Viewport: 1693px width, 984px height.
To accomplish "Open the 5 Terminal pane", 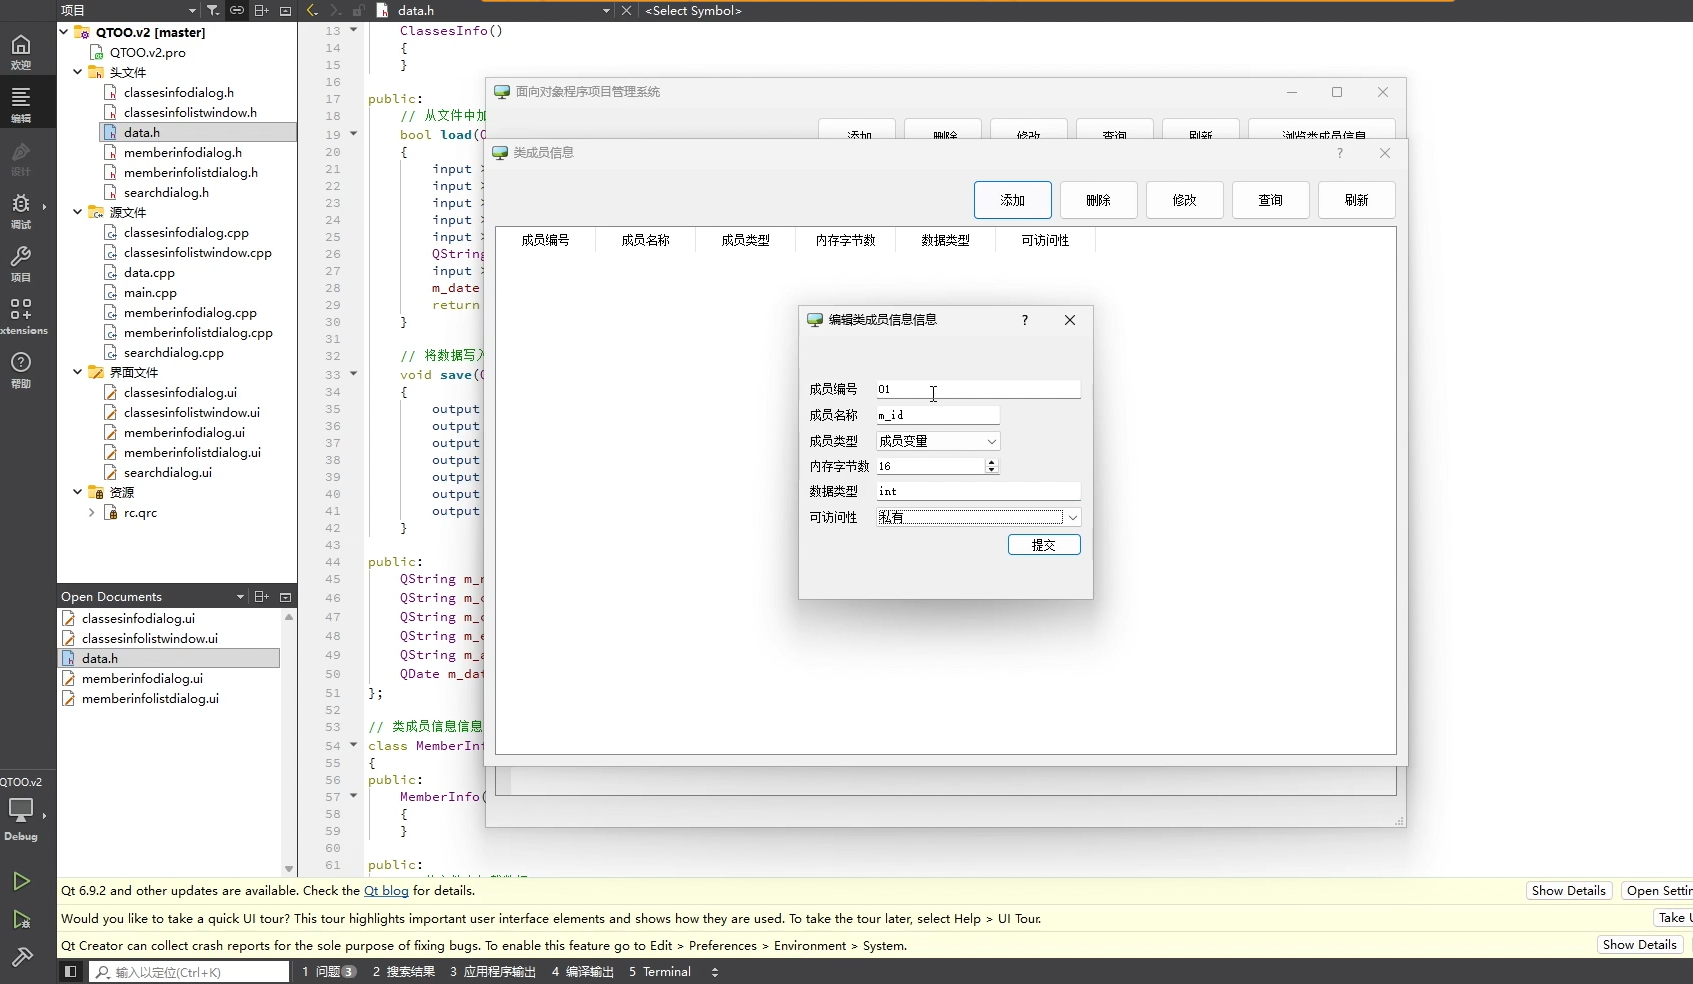I will tap(660, 971).
